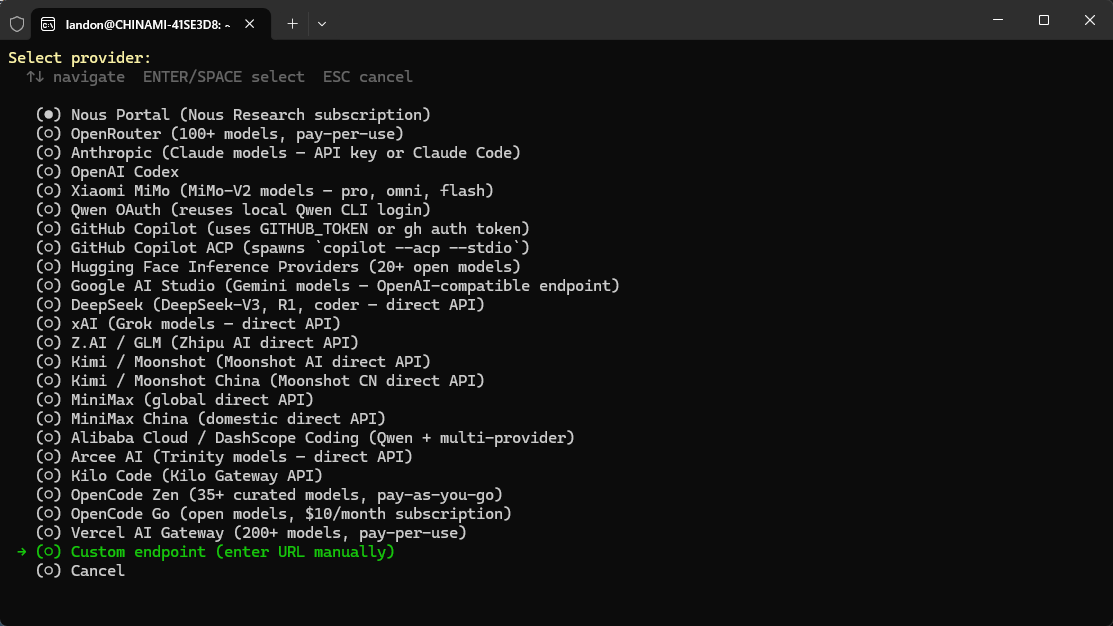Viewport: 1113px width, 626px height.
Task: Close the landon@CHINAMI terminal tab
Action: click(x=252, y=23)
